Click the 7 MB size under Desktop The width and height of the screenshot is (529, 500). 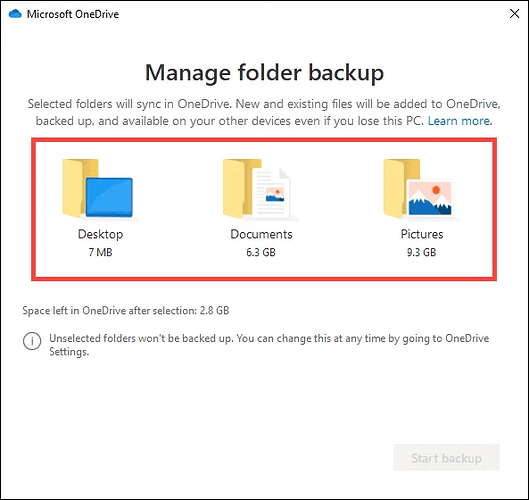tap(101, 252)
